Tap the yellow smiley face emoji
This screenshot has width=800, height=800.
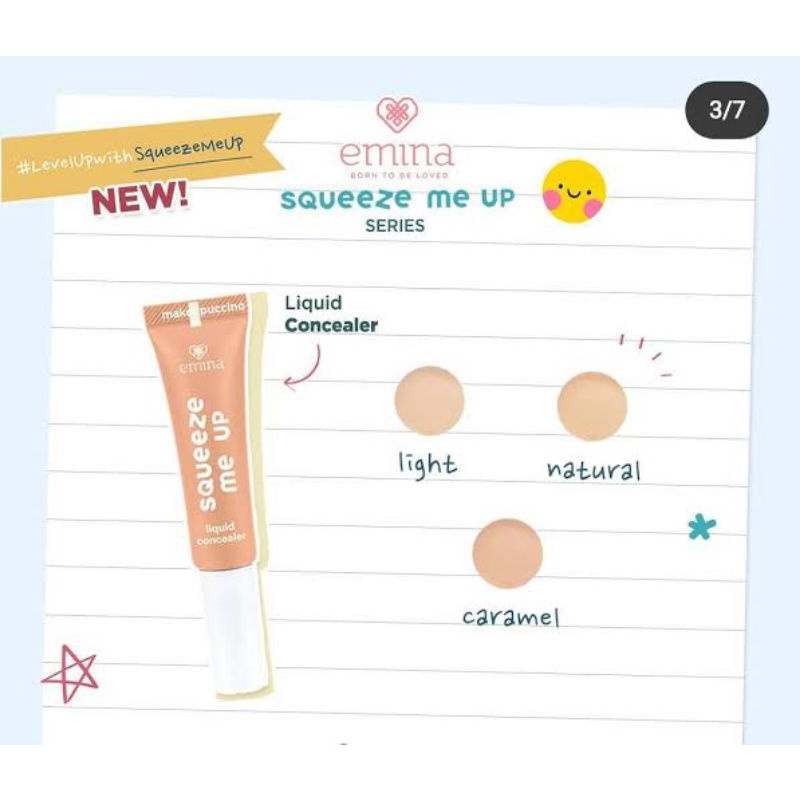coord(574,191)
